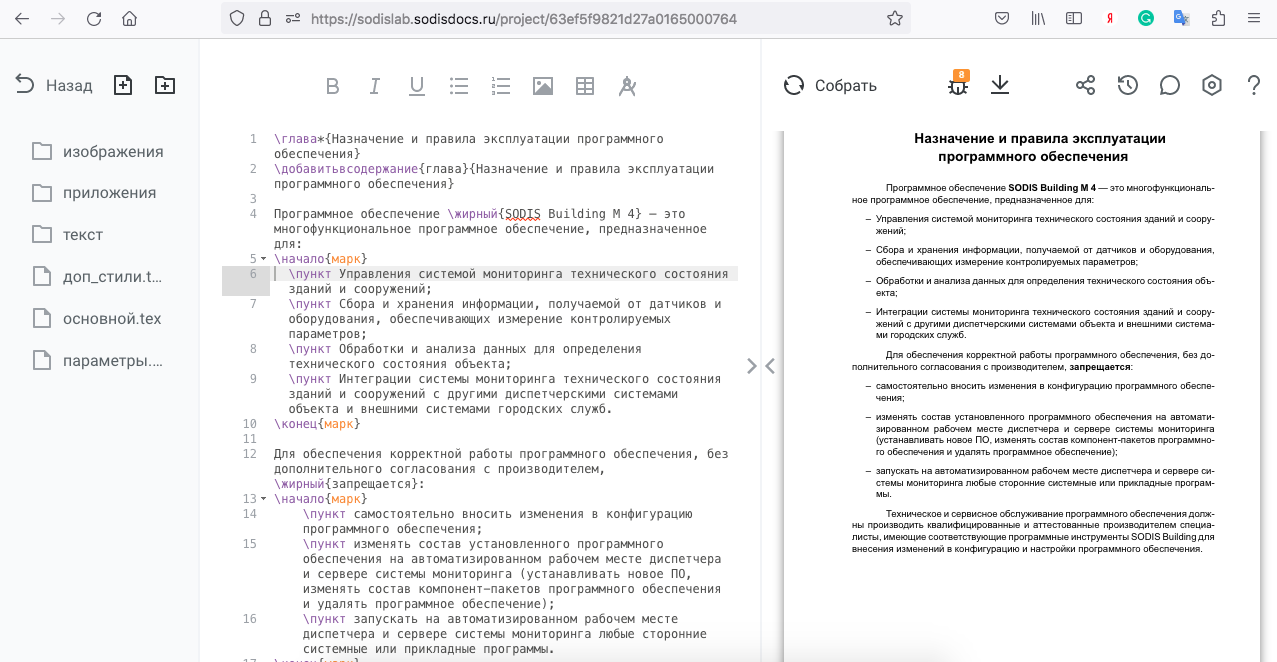Open the issues list showing 8 warnings

(x=957, y=86)
